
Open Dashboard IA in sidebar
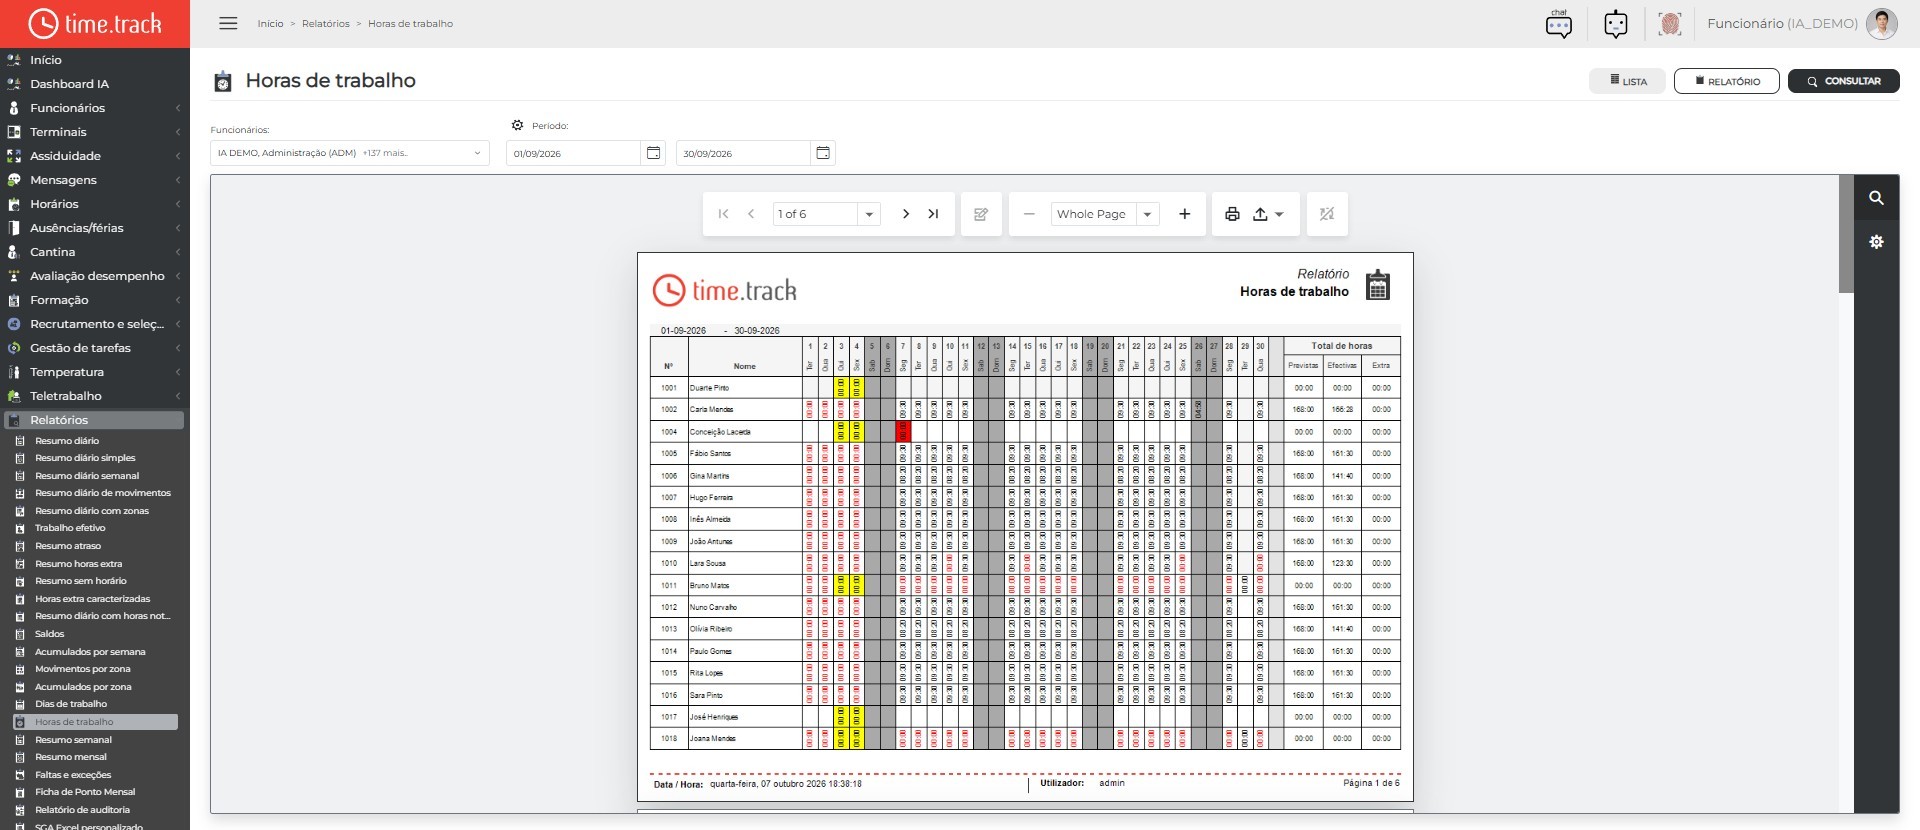[x=69, y=84]
